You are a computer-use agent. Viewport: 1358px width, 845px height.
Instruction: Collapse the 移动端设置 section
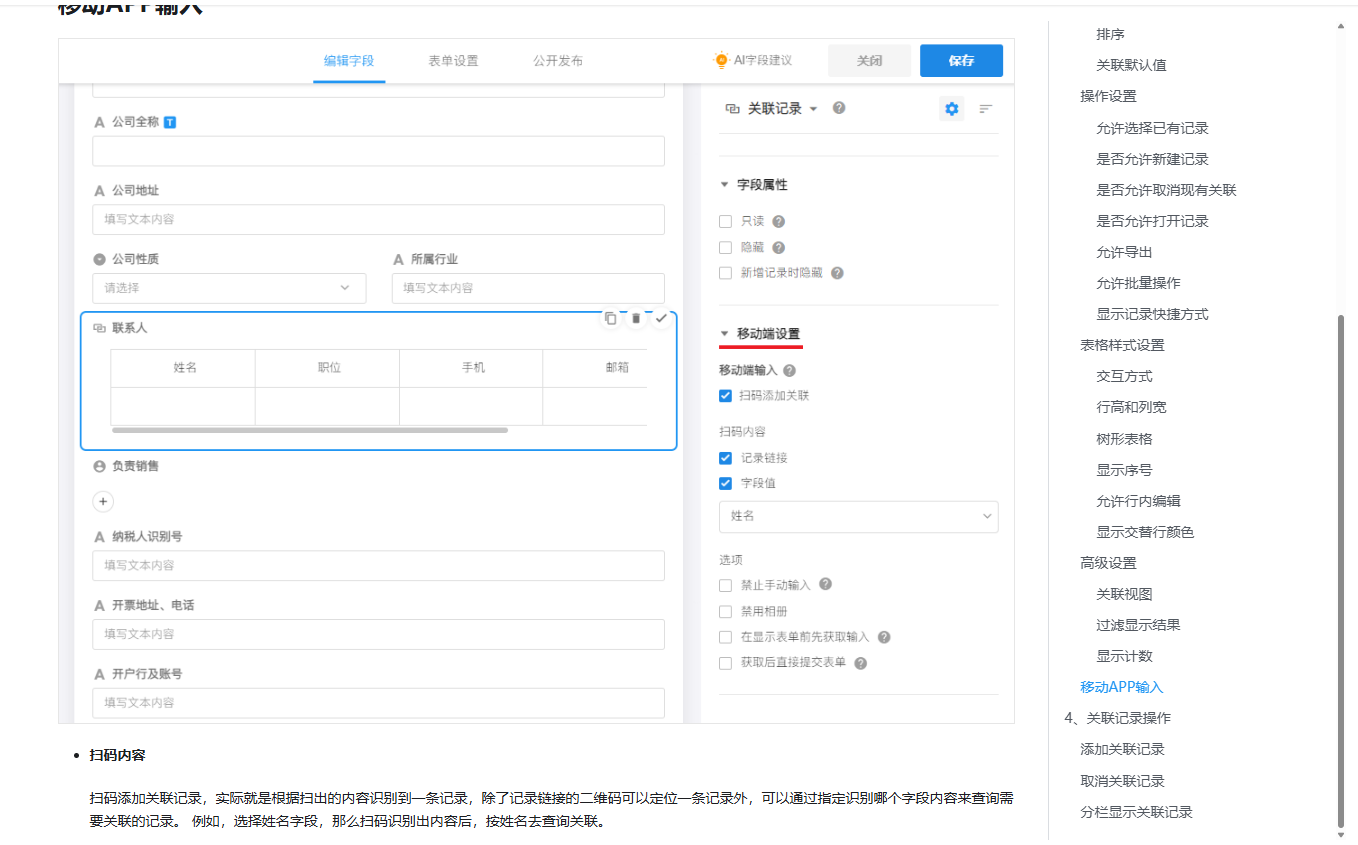click(x=725, y=334)
